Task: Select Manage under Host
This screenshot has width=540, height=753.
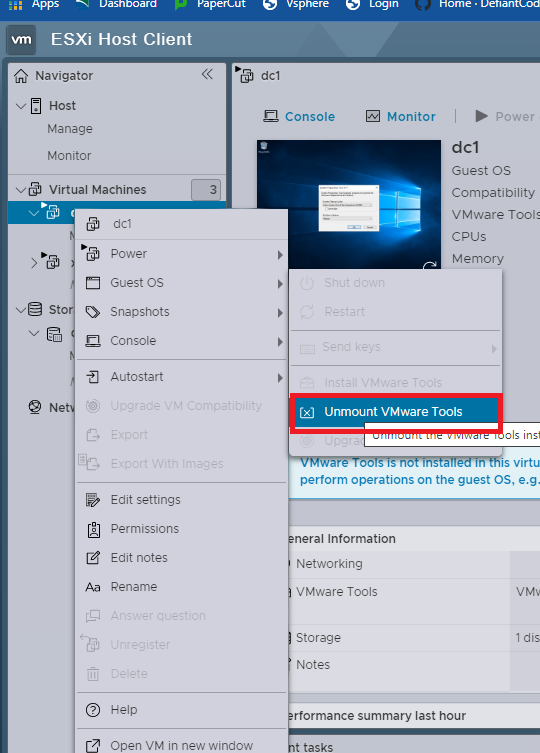Action: coord(70,129)
